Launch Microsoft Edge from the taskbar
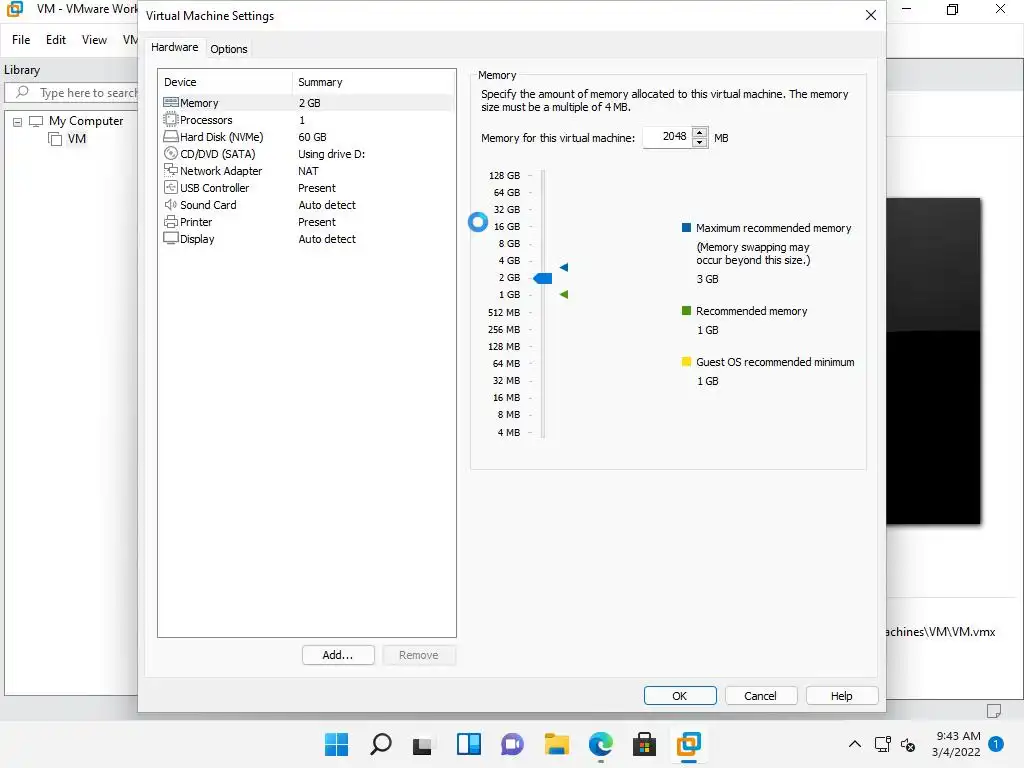The width and height of the screenshot is (1024, 768). tap(601, 744)
